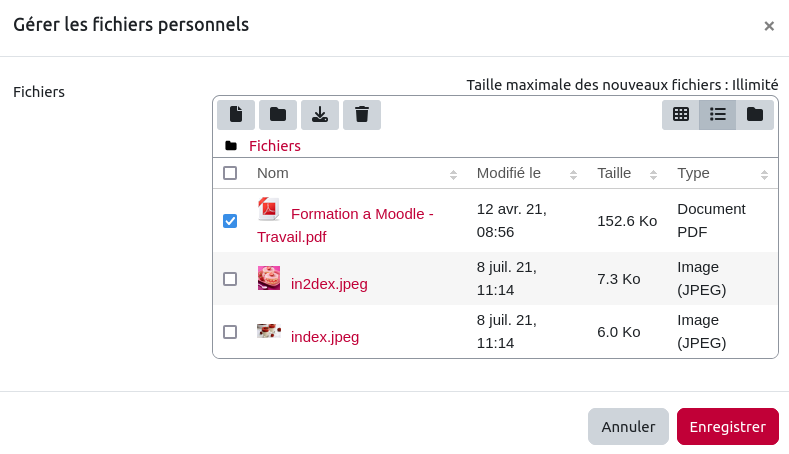Switch to icon grid view

click(681, 115)
